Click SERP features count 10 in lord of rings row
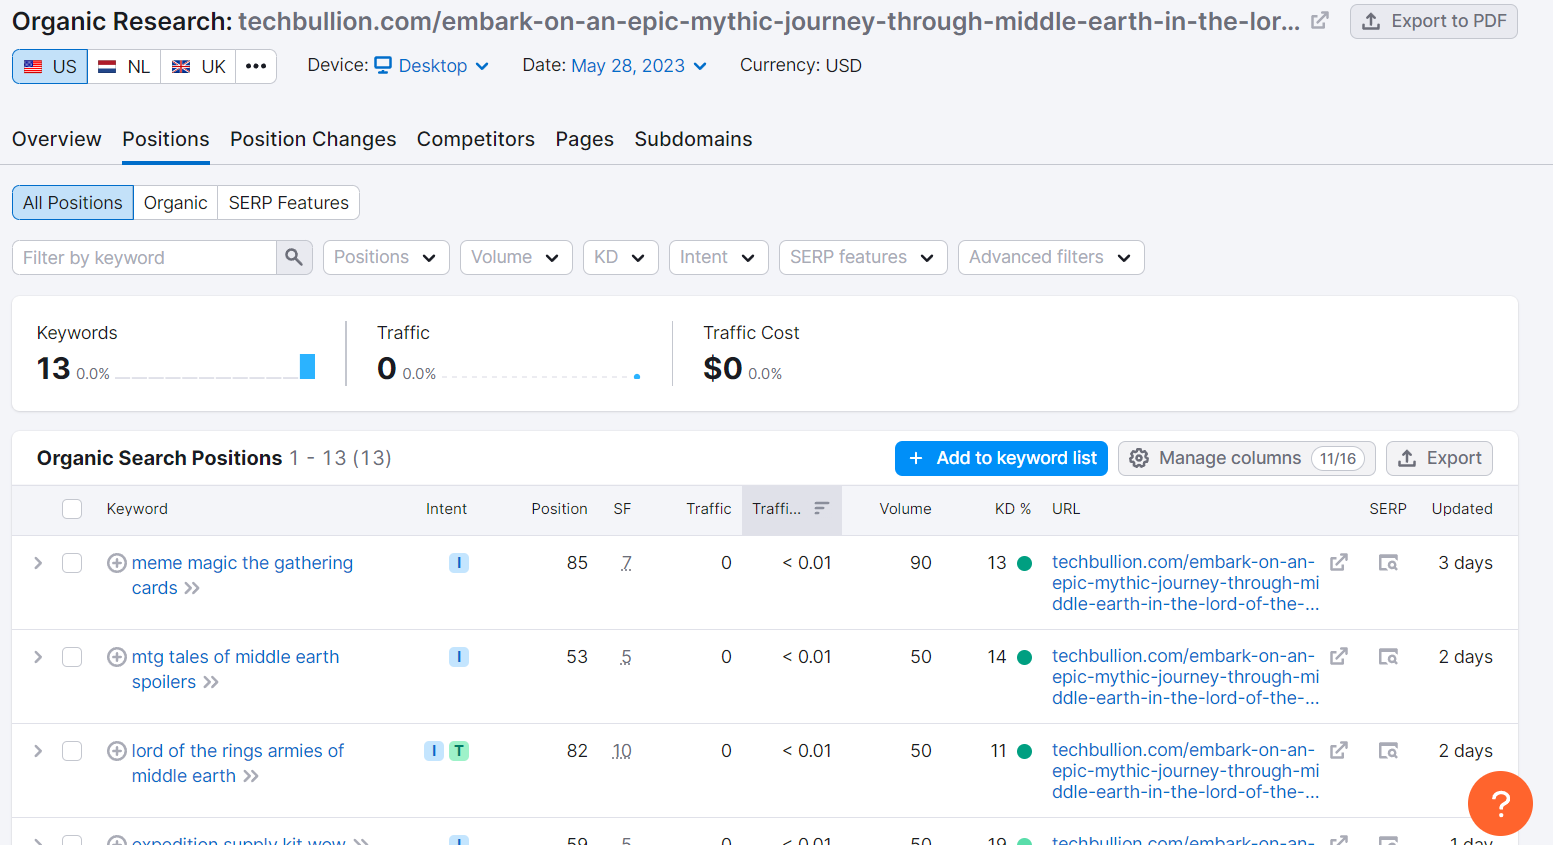 (x=622, y=751)
